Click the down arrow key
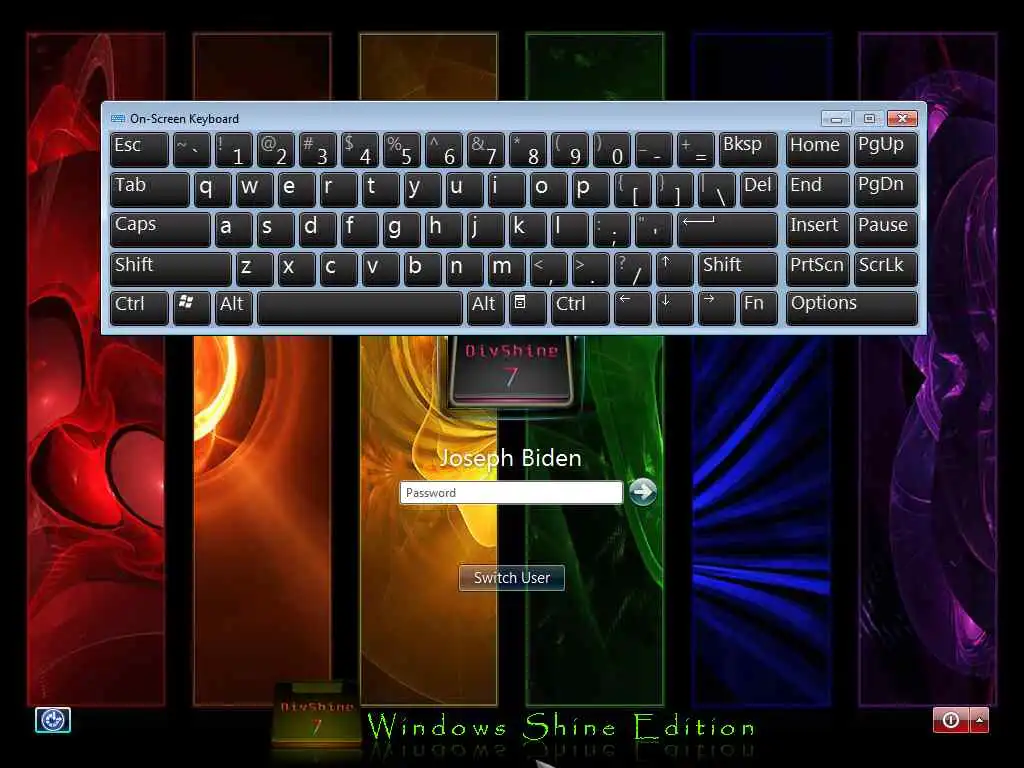The image size is (1024, 768). tap(674, 308)
